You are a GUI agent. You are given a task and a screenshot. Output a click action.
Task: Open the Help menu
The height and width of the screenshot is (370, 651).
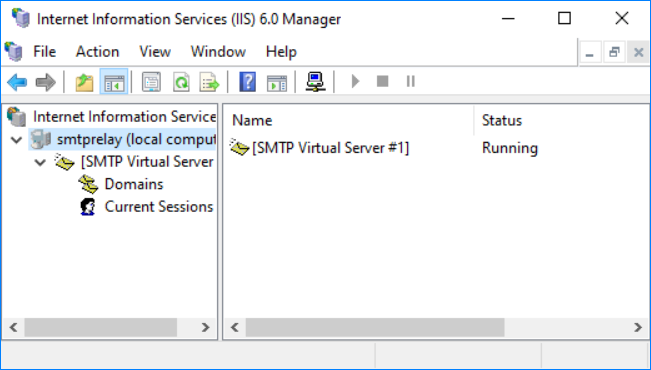pyautogui.click(x=281, y=51)
